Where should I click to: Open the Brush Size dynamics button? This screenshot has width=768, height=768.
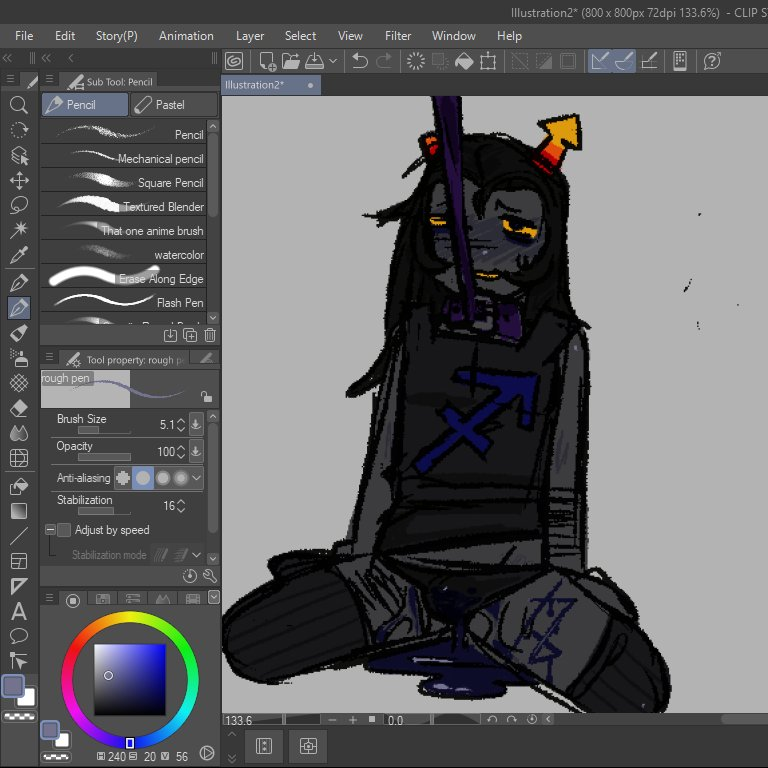point(195,424)
